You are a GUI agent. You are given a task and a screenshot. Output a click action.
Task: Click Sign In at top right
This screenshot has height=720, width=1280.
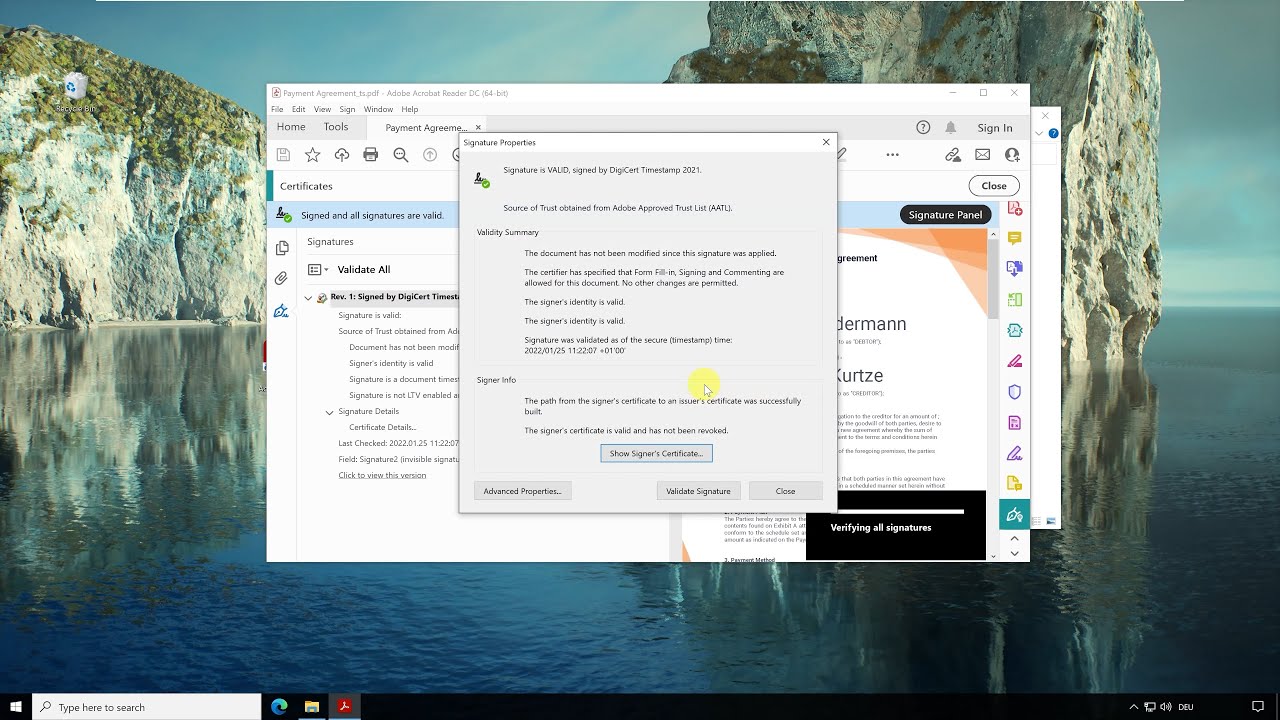(x=995, y=128)
